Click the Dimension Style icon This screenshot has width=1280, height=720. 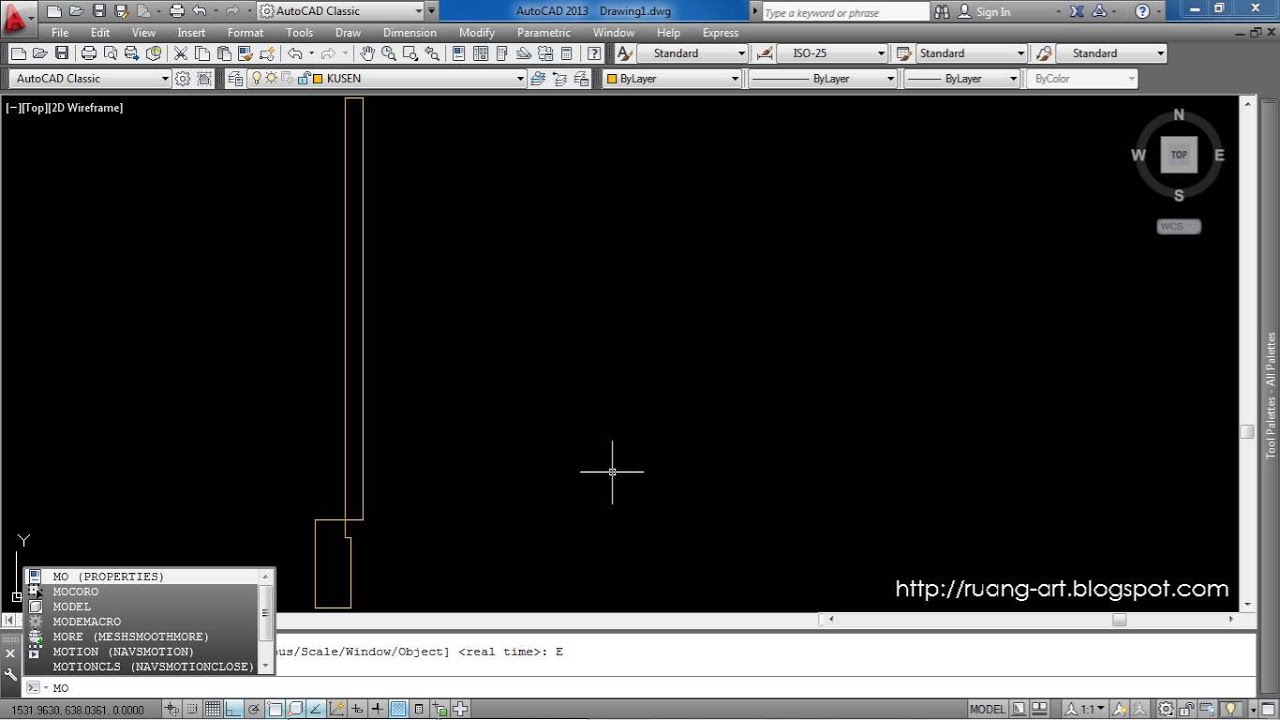765,53
